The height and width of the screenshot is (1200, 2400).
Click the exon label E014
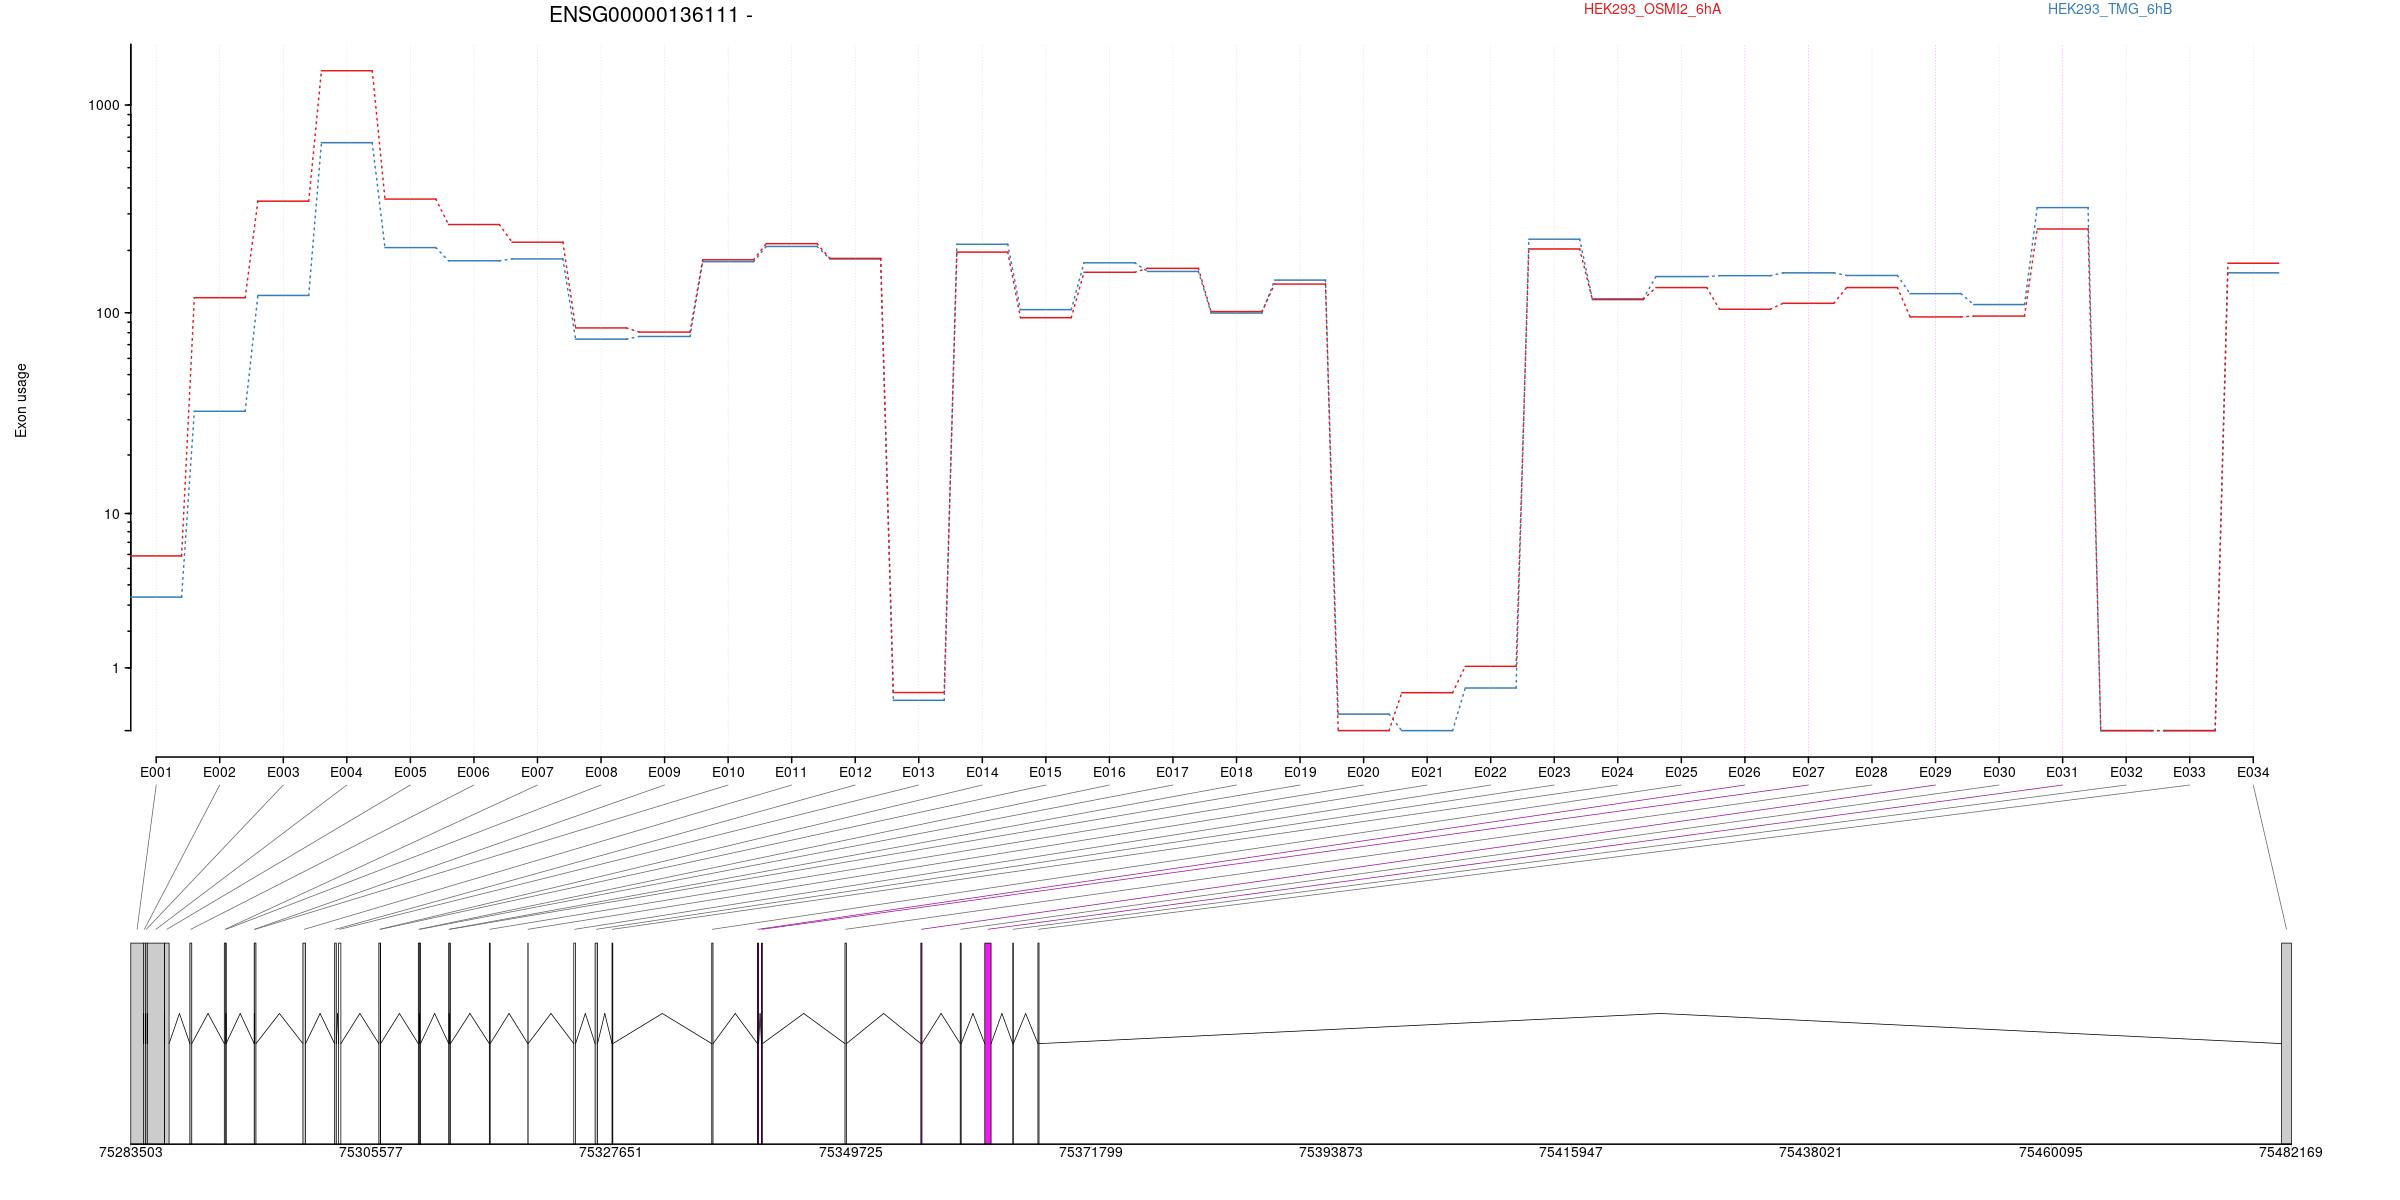click(x=982, y=772)
